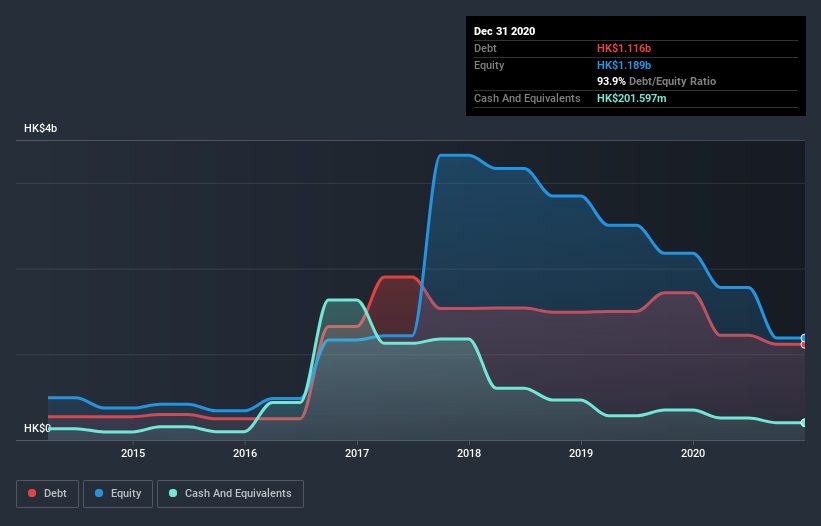Toggle the Equity series legend button
This screenshot has width=821, height=526.
pos(118,494)
